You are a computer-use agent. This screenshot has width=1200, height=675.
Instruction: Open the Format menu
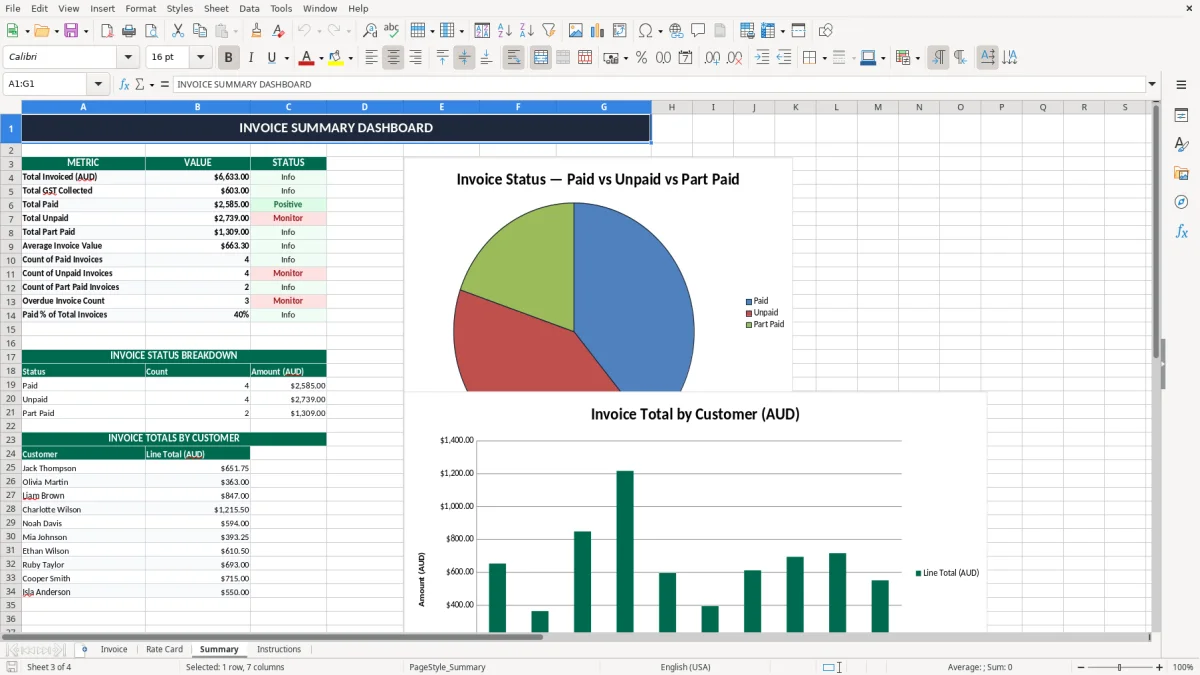140,8
